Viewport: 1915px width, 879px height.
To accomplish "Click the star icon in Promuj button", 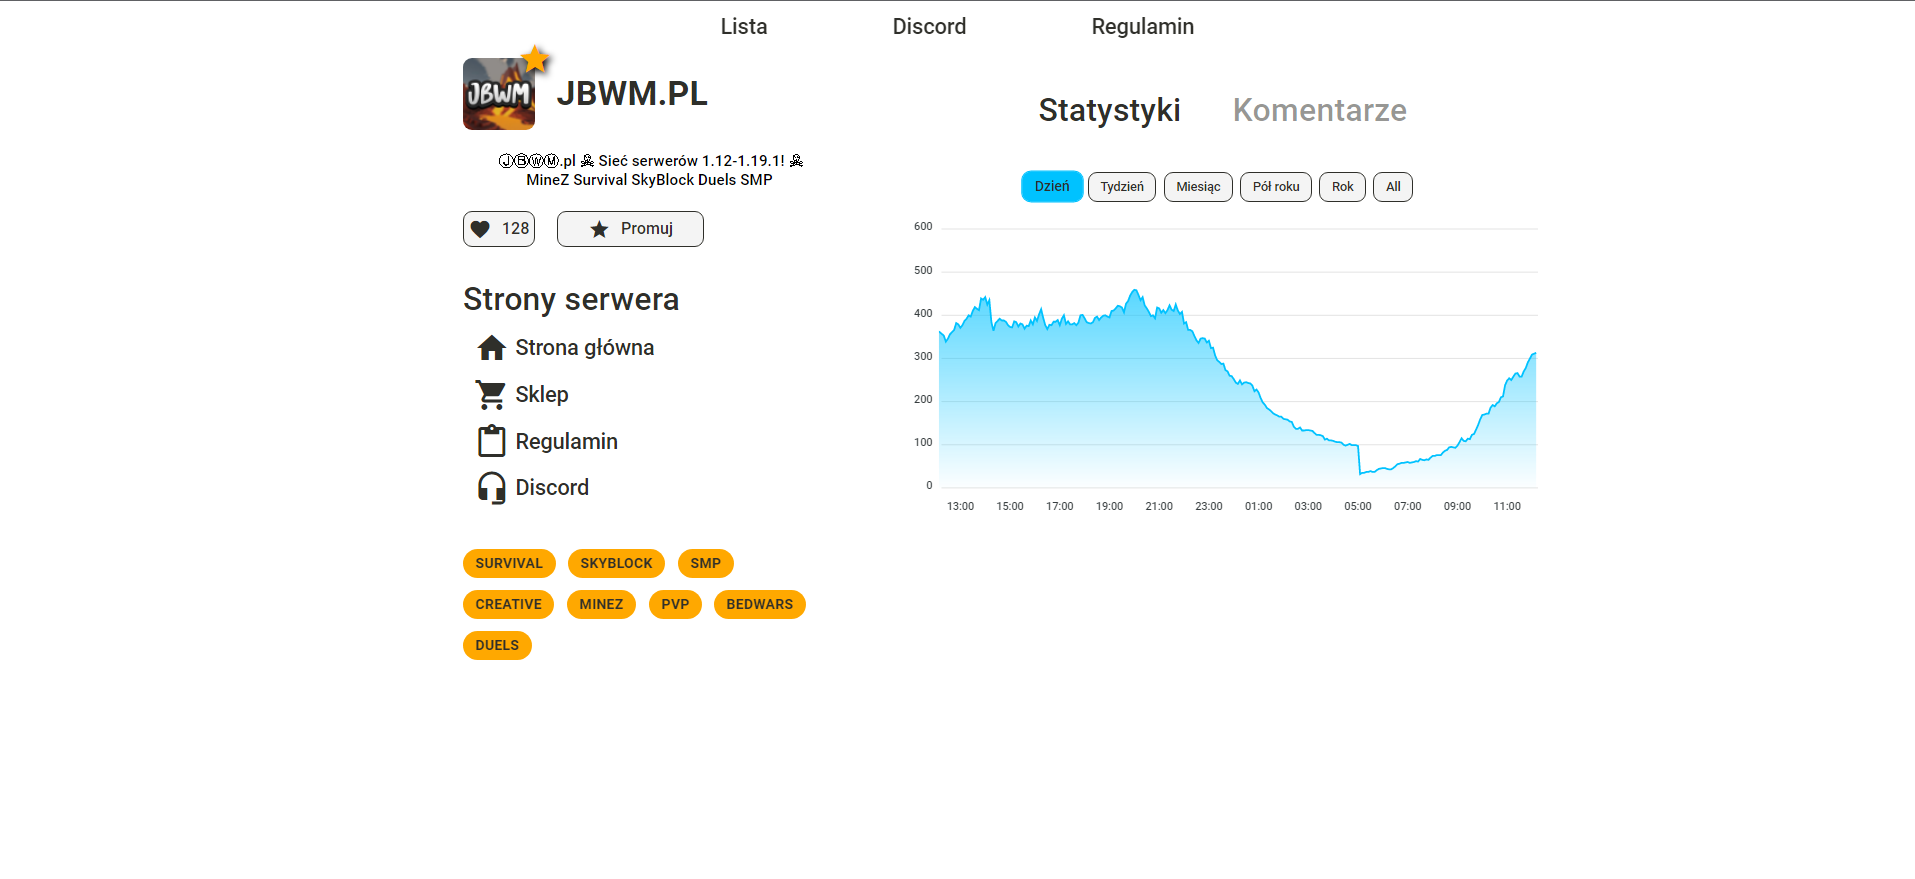I will pyautogui.click(x=599, y=229).
